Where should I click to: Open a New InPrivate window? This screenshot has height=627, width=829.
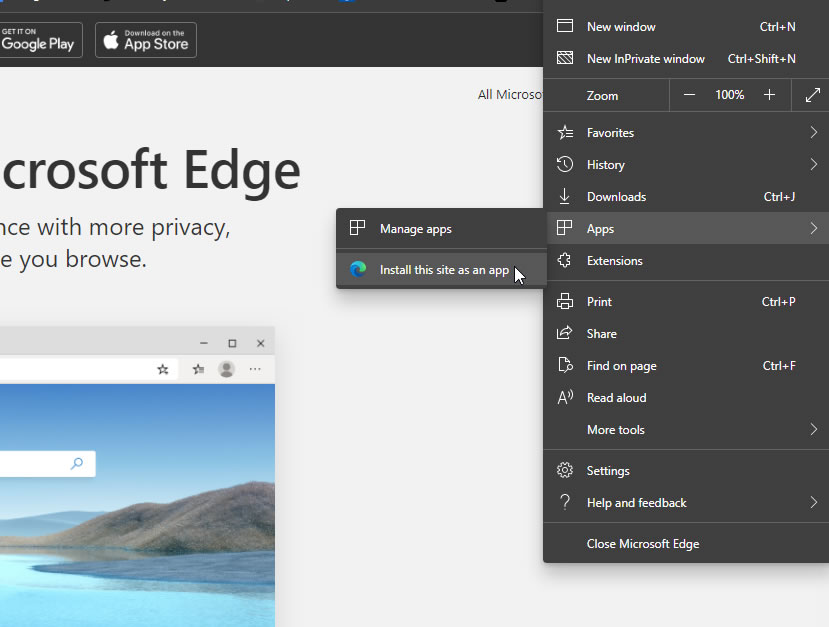click(686, 59)
